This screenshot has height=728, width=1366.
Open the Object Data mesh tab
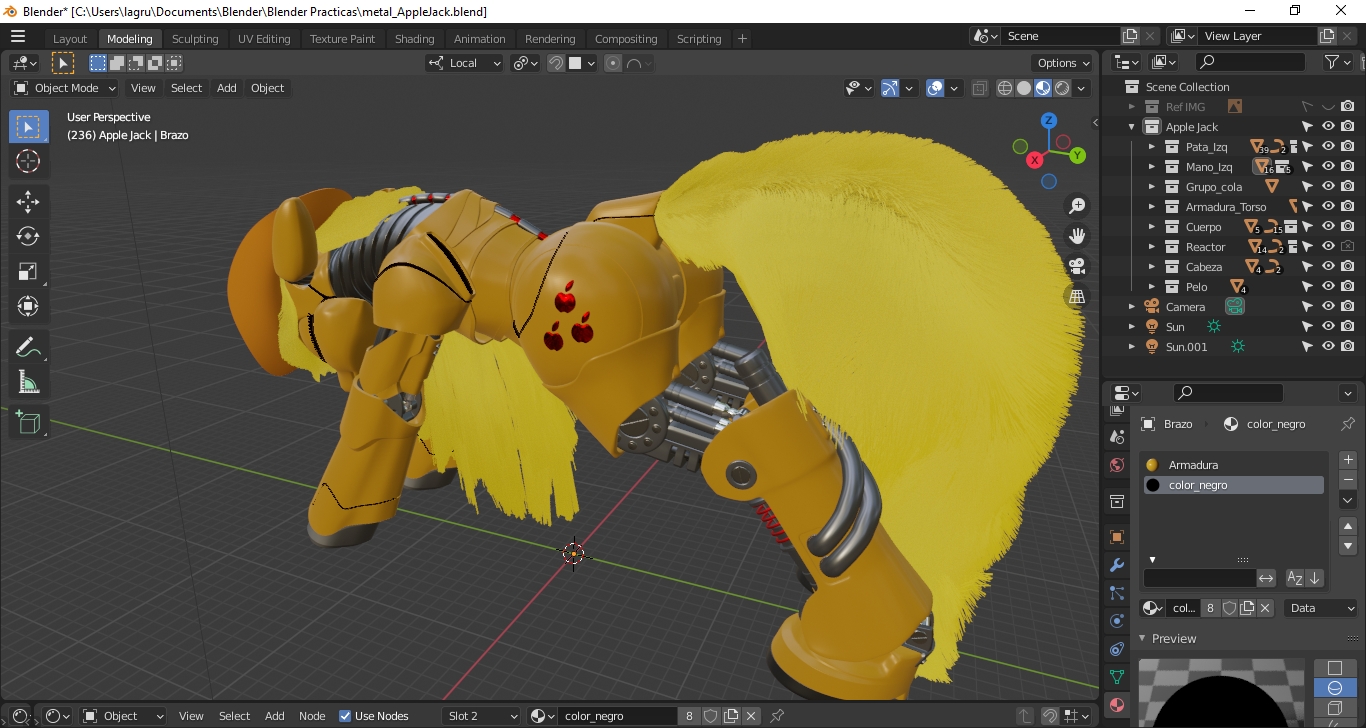tap(1117, 677)
